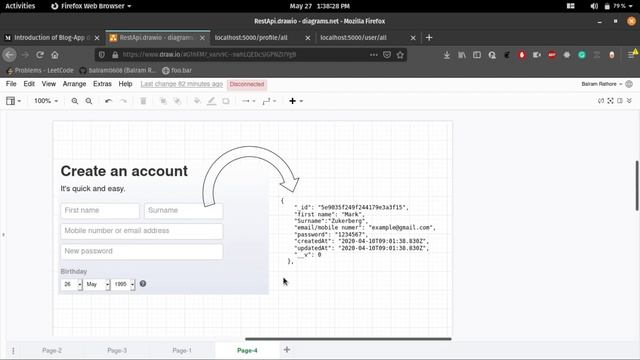Switch to Page-3 tab
The width and height of the screenshot is (640, 360).
click(x=117, y=351)
